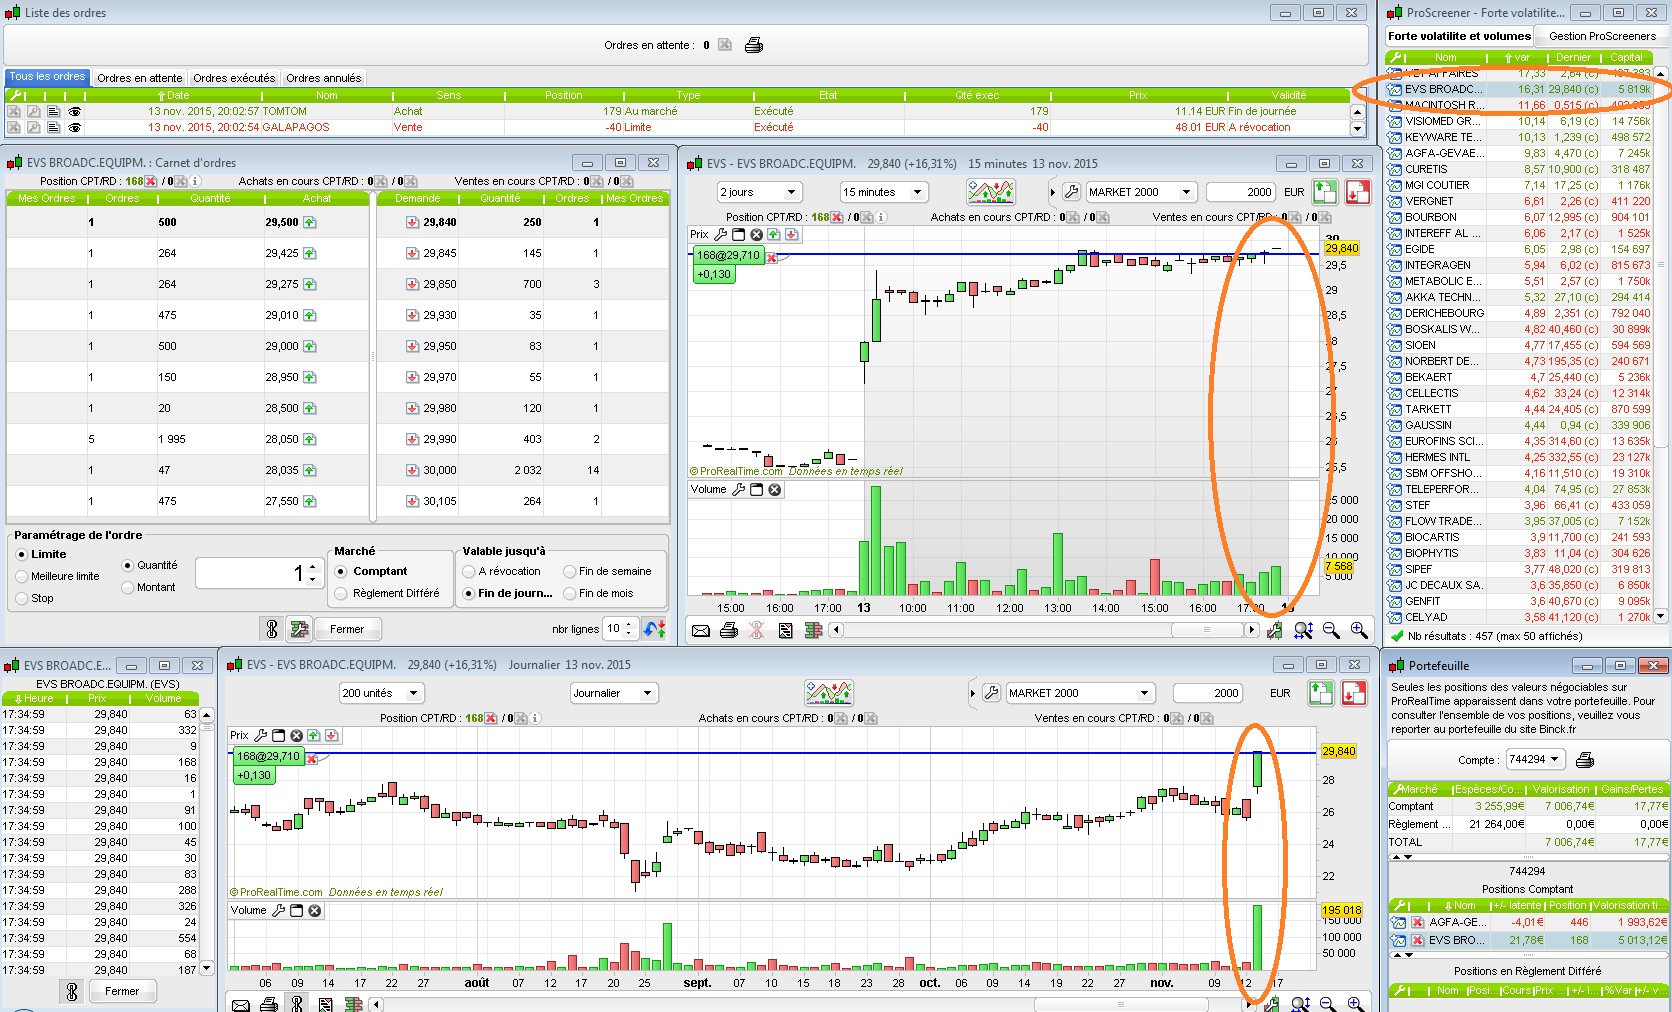
Task: Click the green buy button in the 15-minute chart
Action: [1325, 192]
